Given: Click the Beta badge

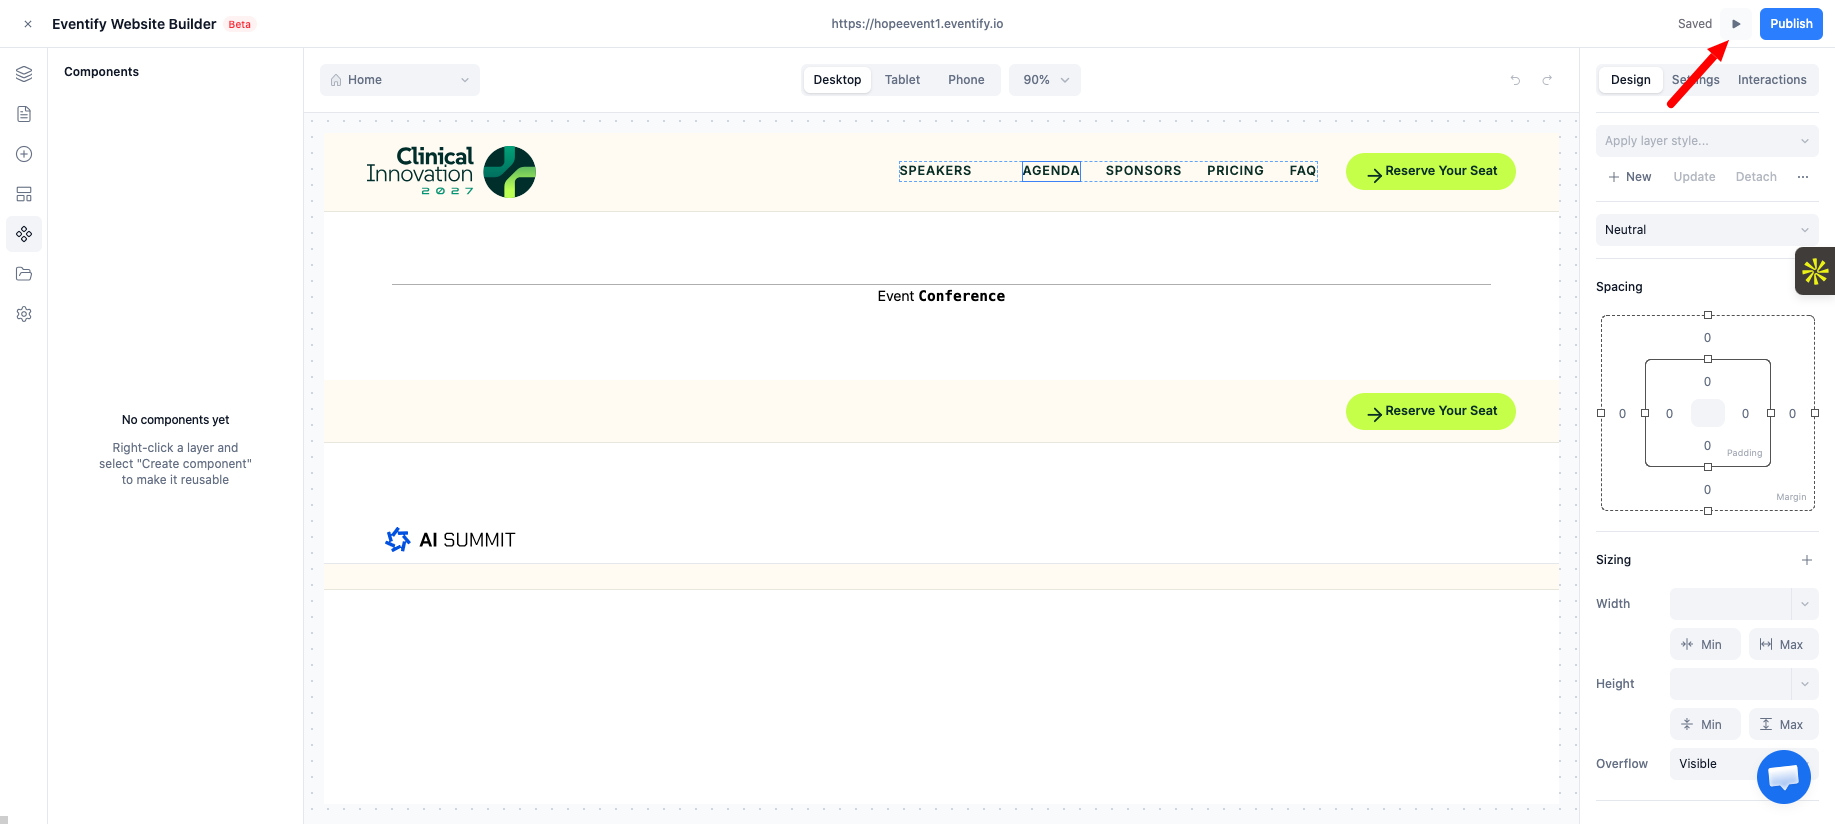Looking at the screenshot, I should [240, 24].
